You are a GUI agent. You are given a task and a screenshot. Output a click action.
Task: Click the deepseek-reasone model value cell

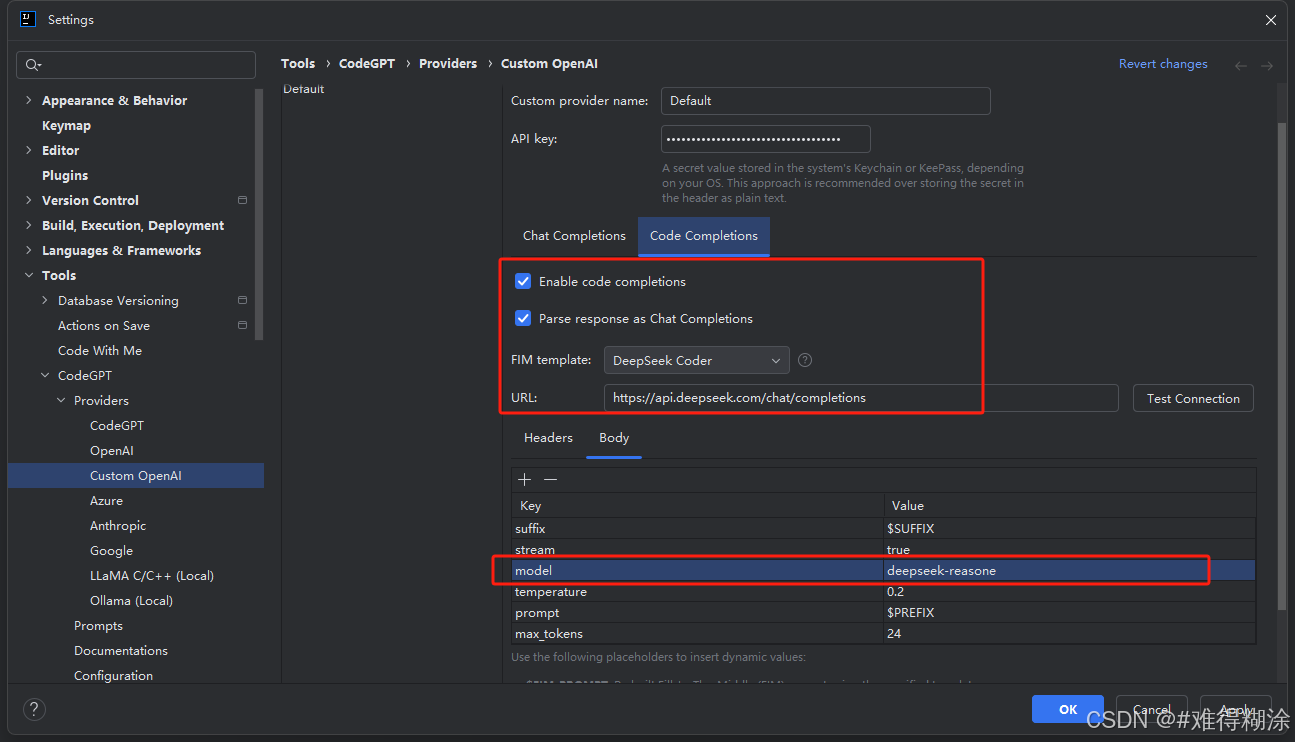tap(1069, 570)
